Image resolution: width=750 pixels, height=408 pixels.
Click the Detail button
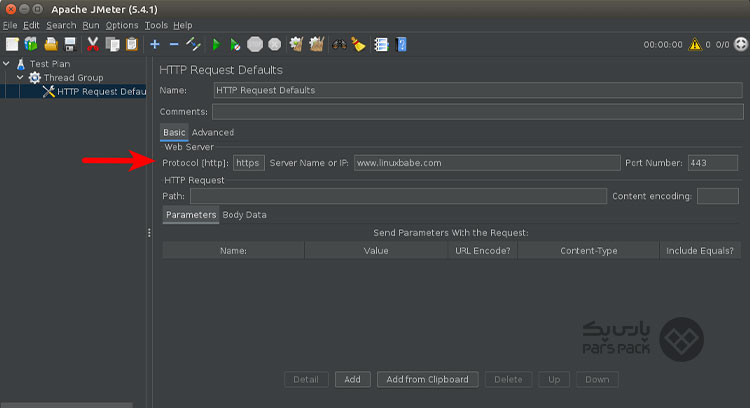[306, 379]
